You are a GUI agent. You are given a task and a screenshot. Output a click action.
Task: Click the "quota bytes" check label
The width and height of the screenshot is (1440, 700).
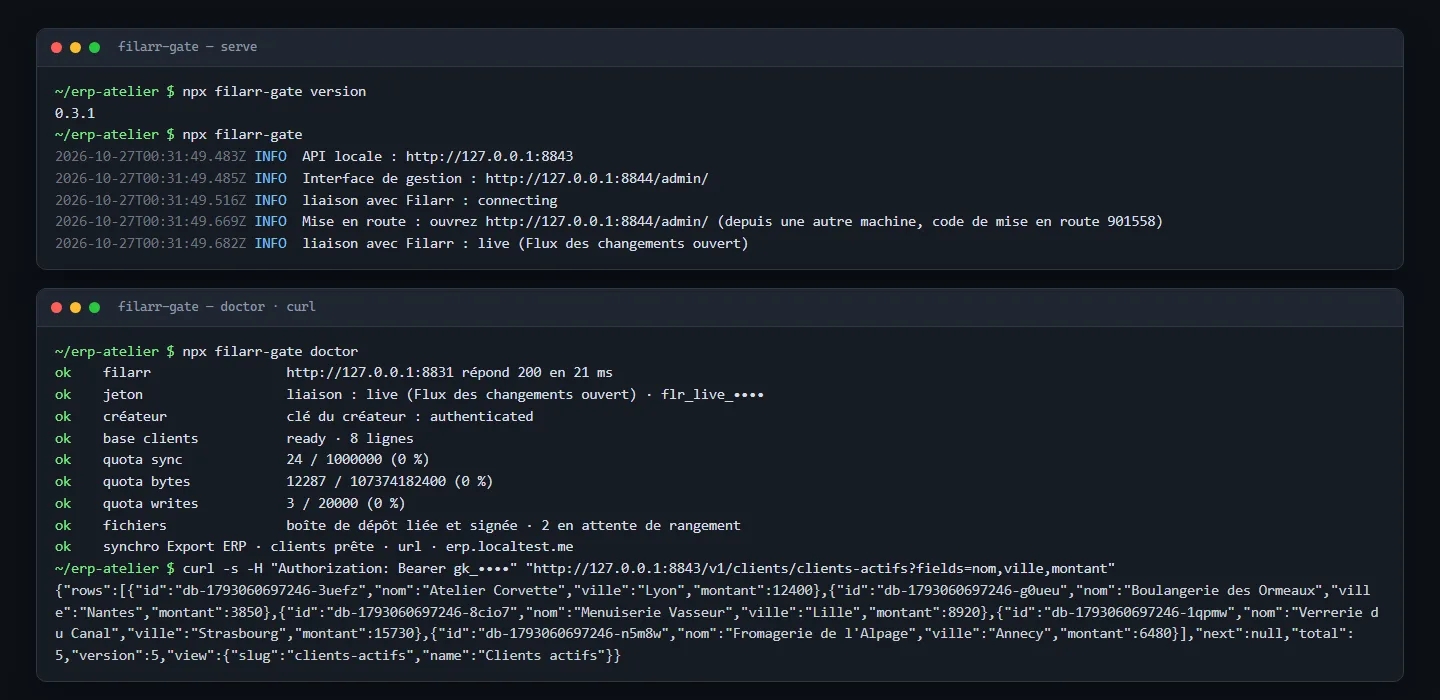pos(147,481)
